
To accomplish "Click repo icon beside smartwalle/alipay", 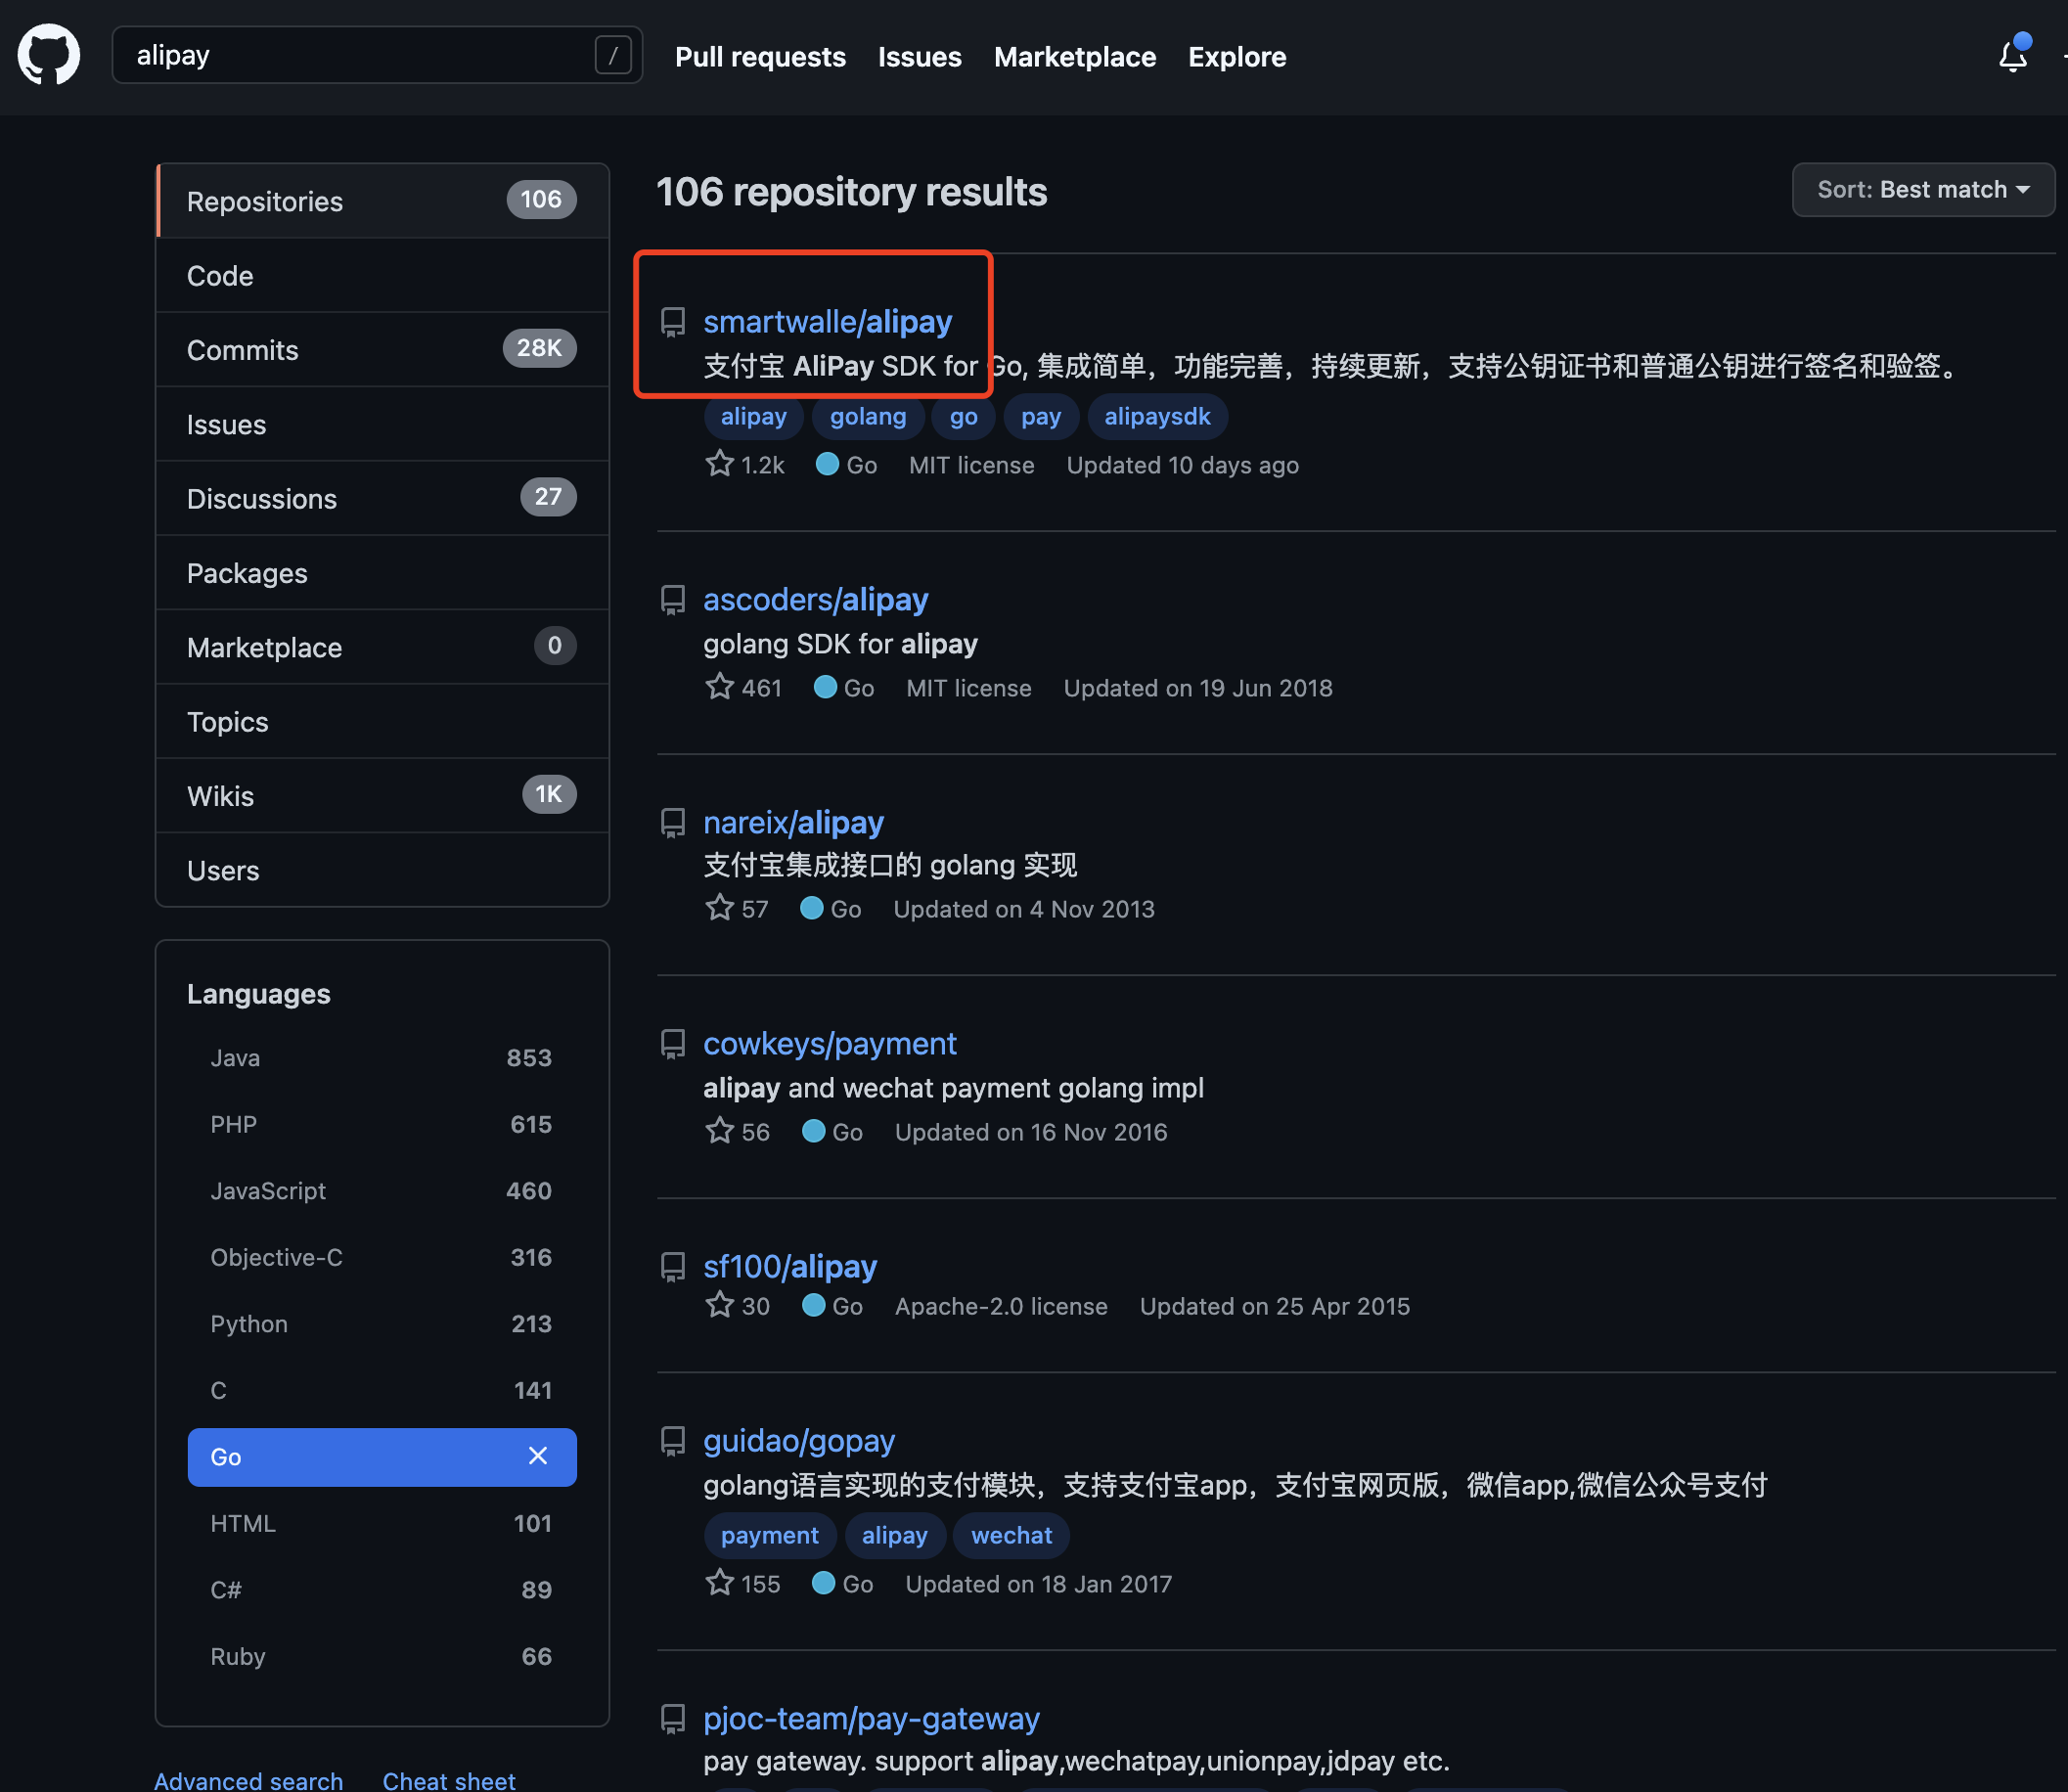I will pos(673,322).
